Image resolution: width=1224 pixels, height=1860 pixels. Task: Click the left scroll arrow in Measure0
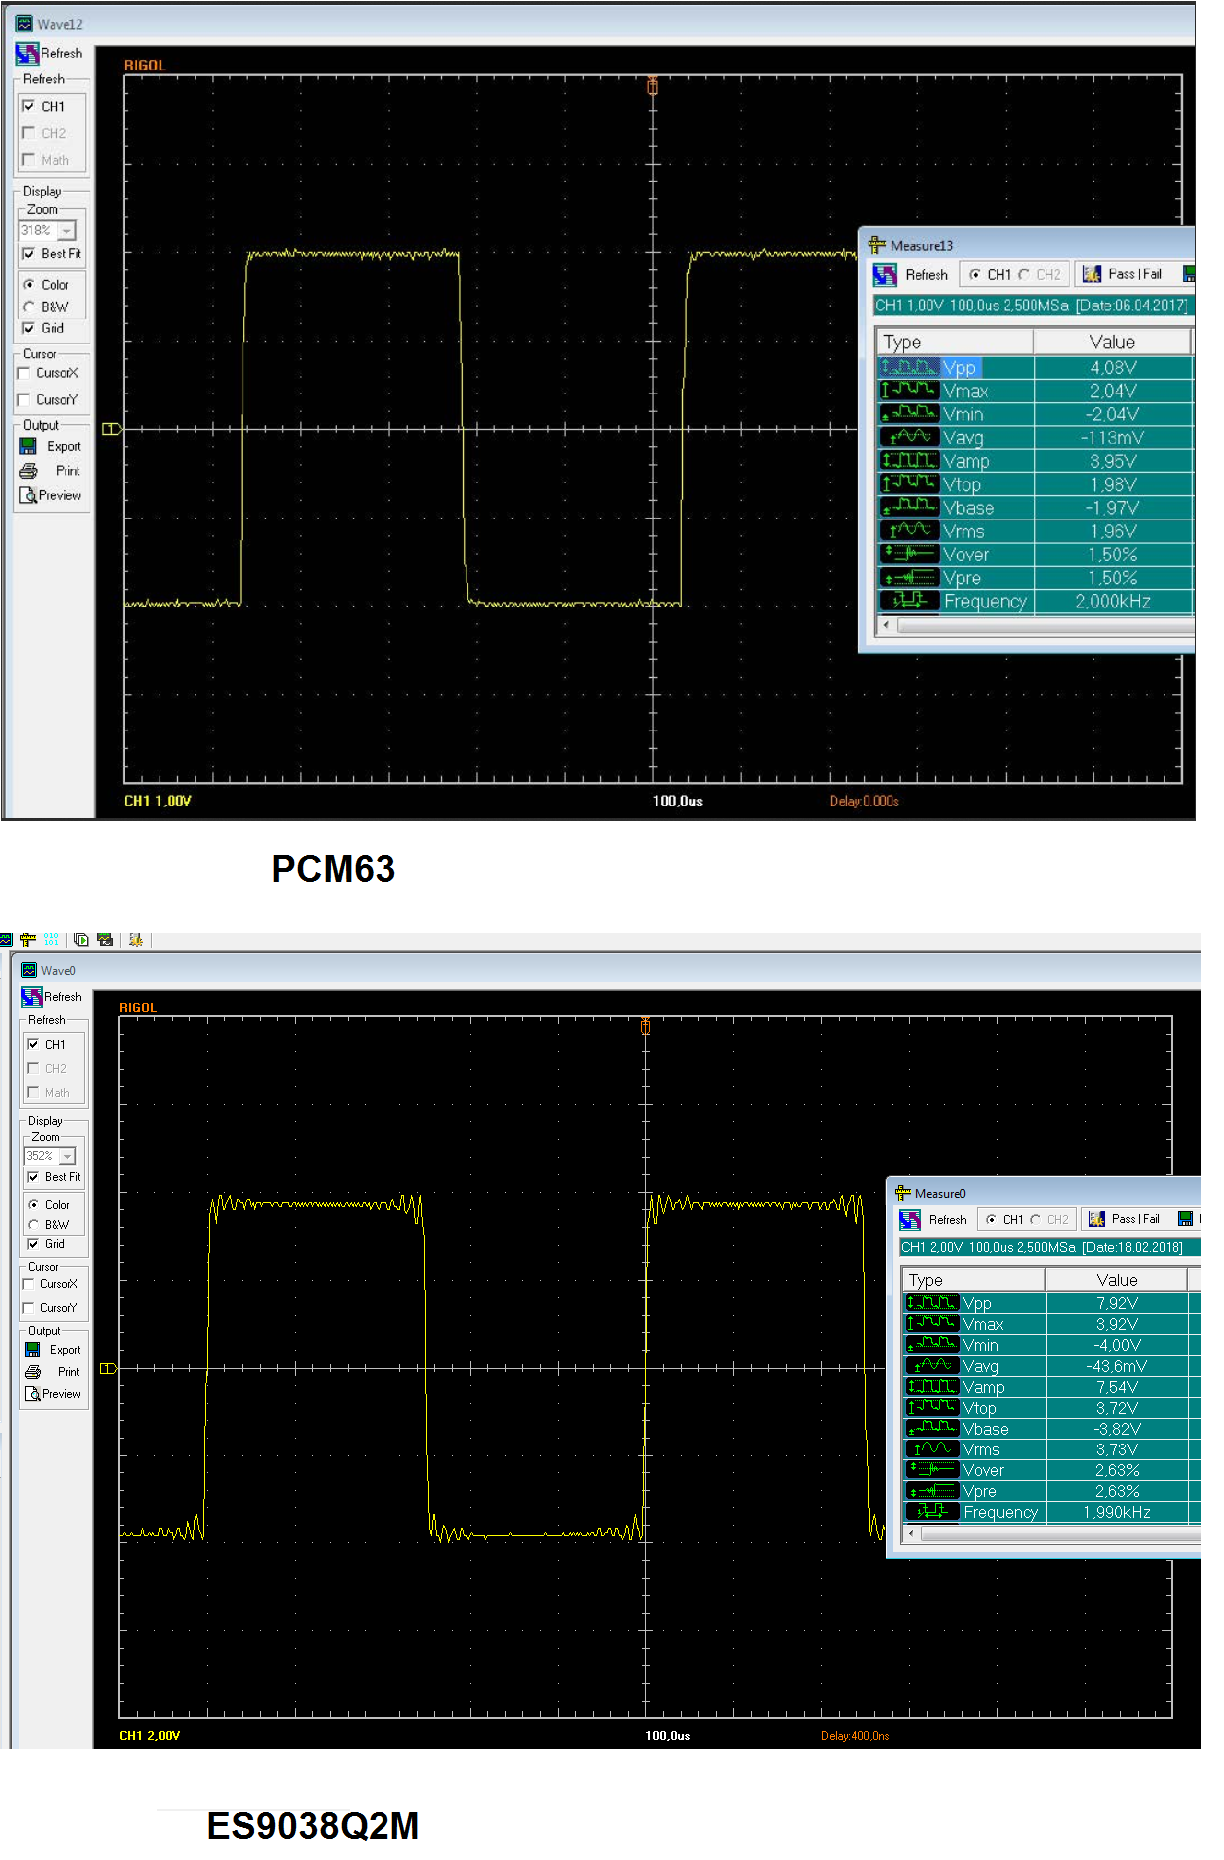(911, 1533)
